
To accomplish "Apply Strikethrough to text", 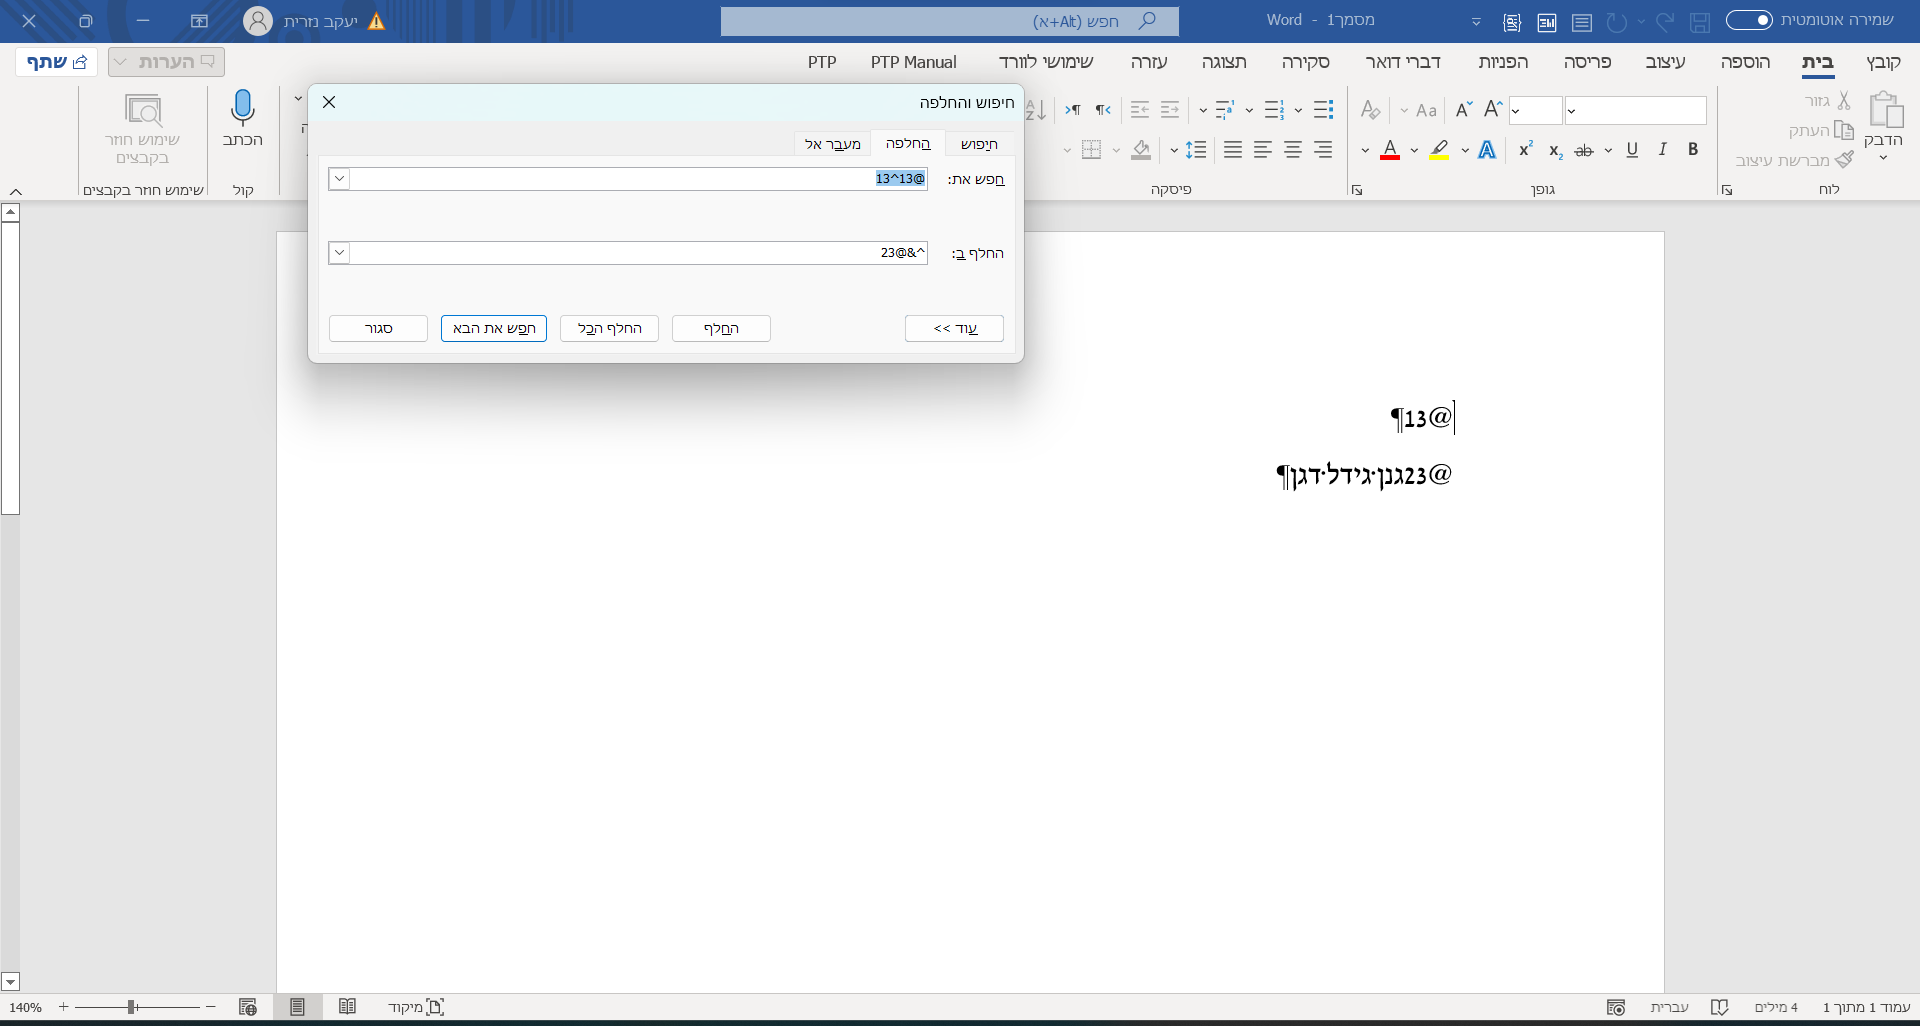I will pos(1584,150).
